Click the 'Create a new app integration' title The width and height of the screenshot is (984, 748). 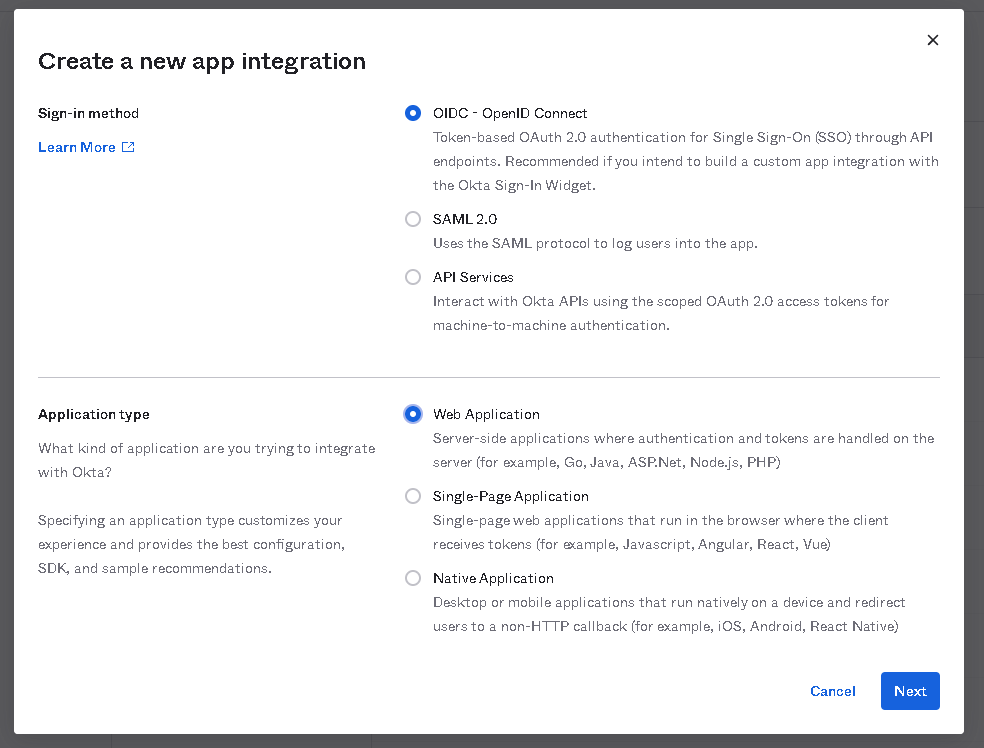click(202, 61)
